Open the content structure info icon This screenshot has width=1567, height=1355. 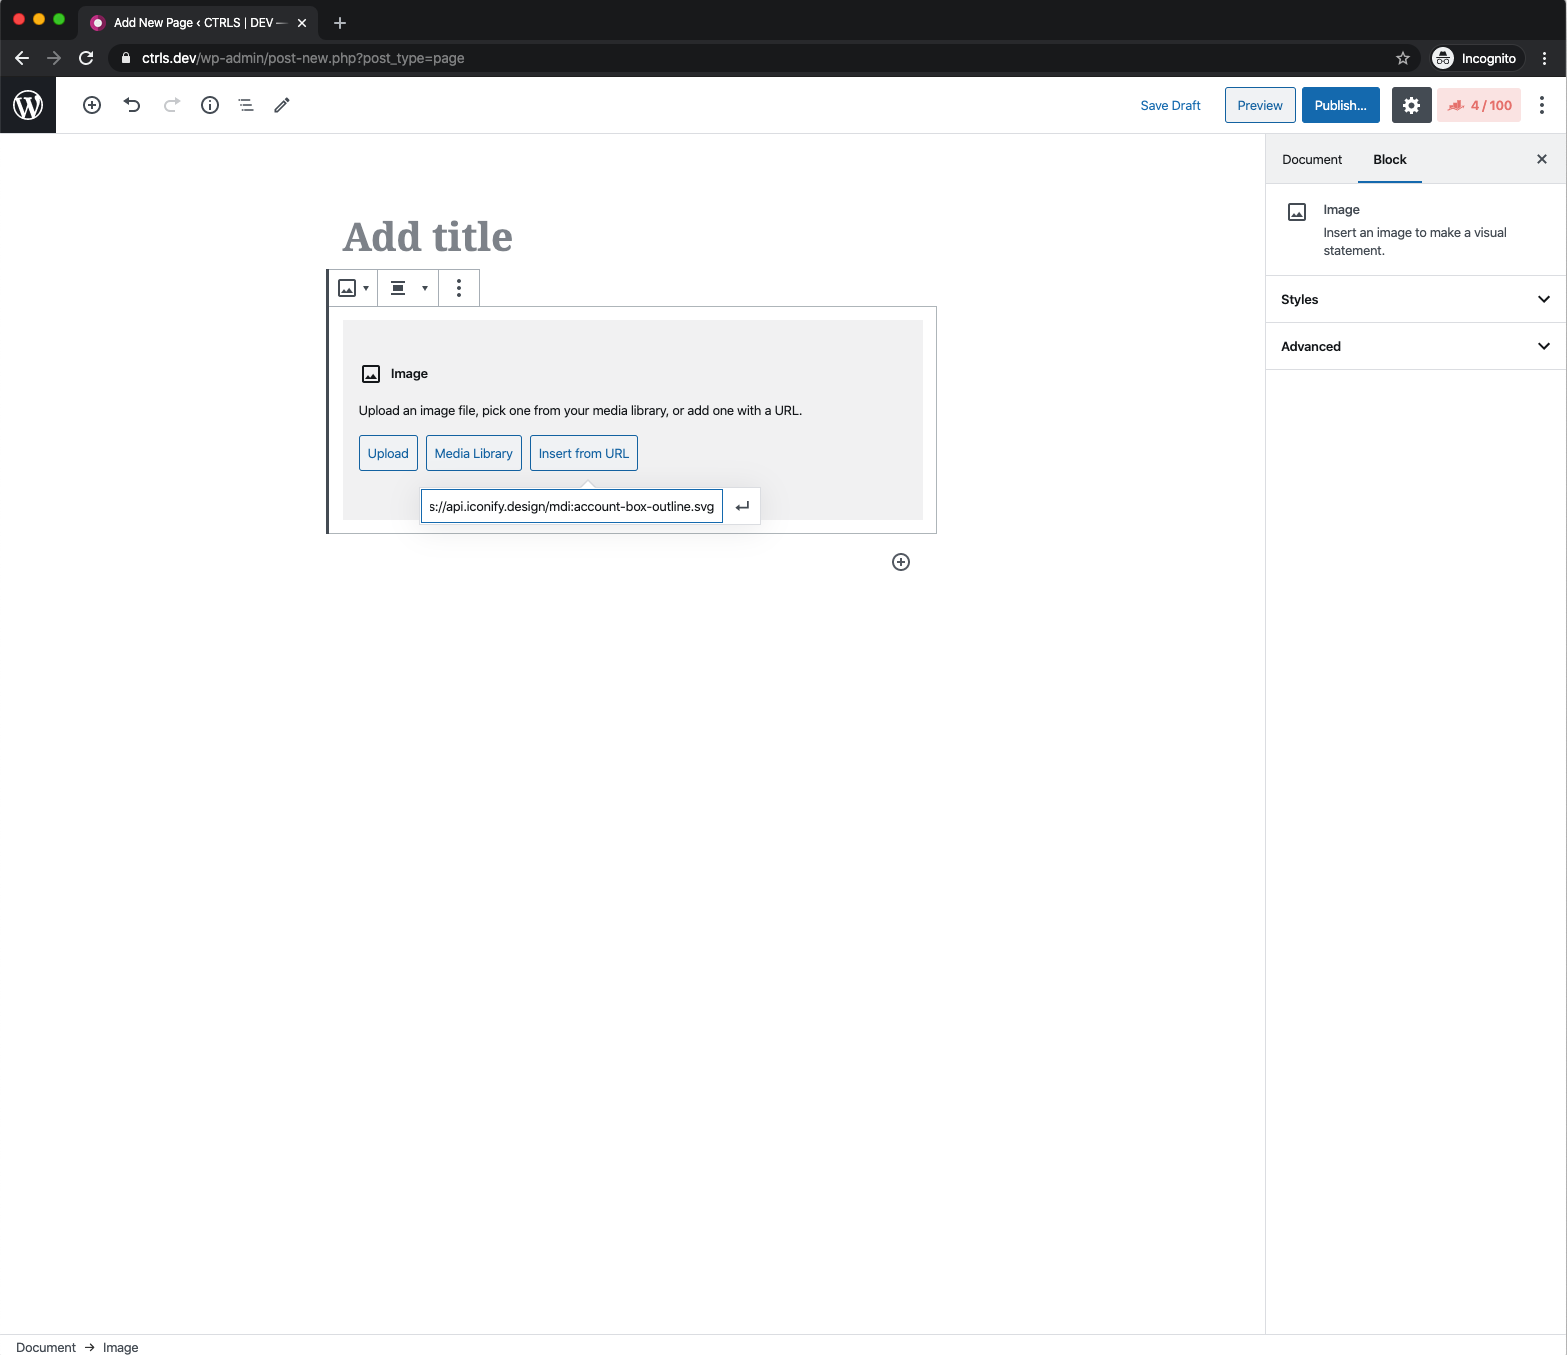click(x=210, y=105)
